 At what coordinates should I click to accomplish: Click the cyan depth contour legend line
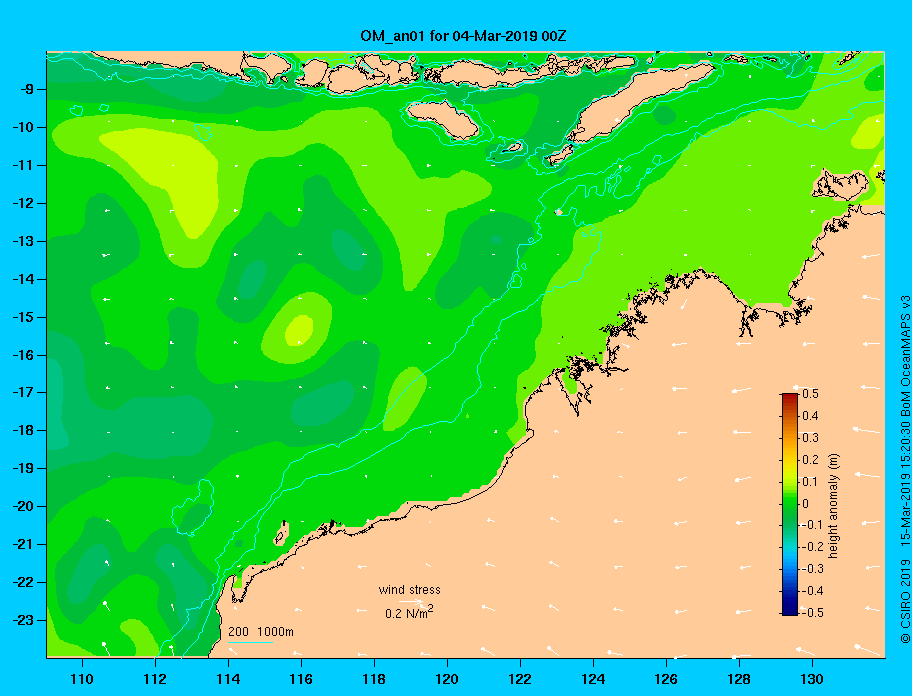251,643
